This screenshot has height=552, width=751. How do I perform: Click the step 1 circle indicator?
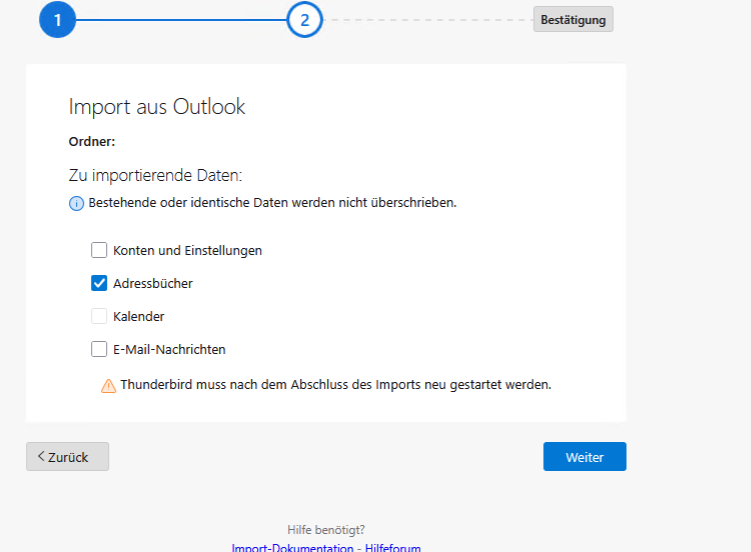click(x=58, y=19)
